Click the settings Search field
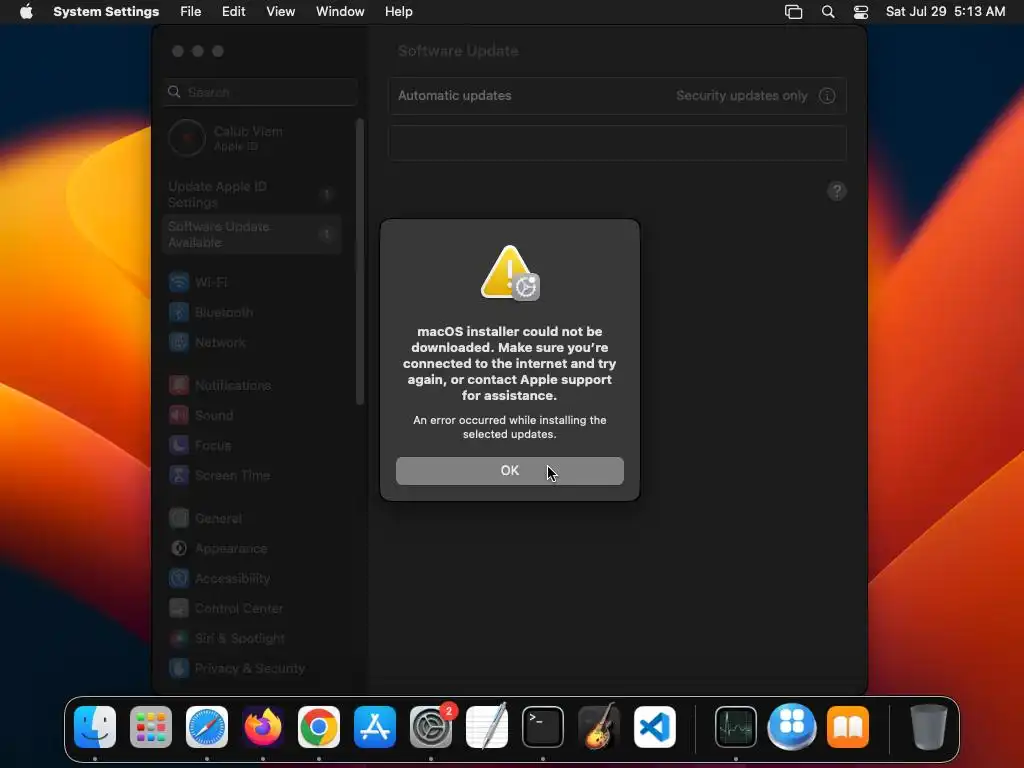1024x768 pixels. 261,92
